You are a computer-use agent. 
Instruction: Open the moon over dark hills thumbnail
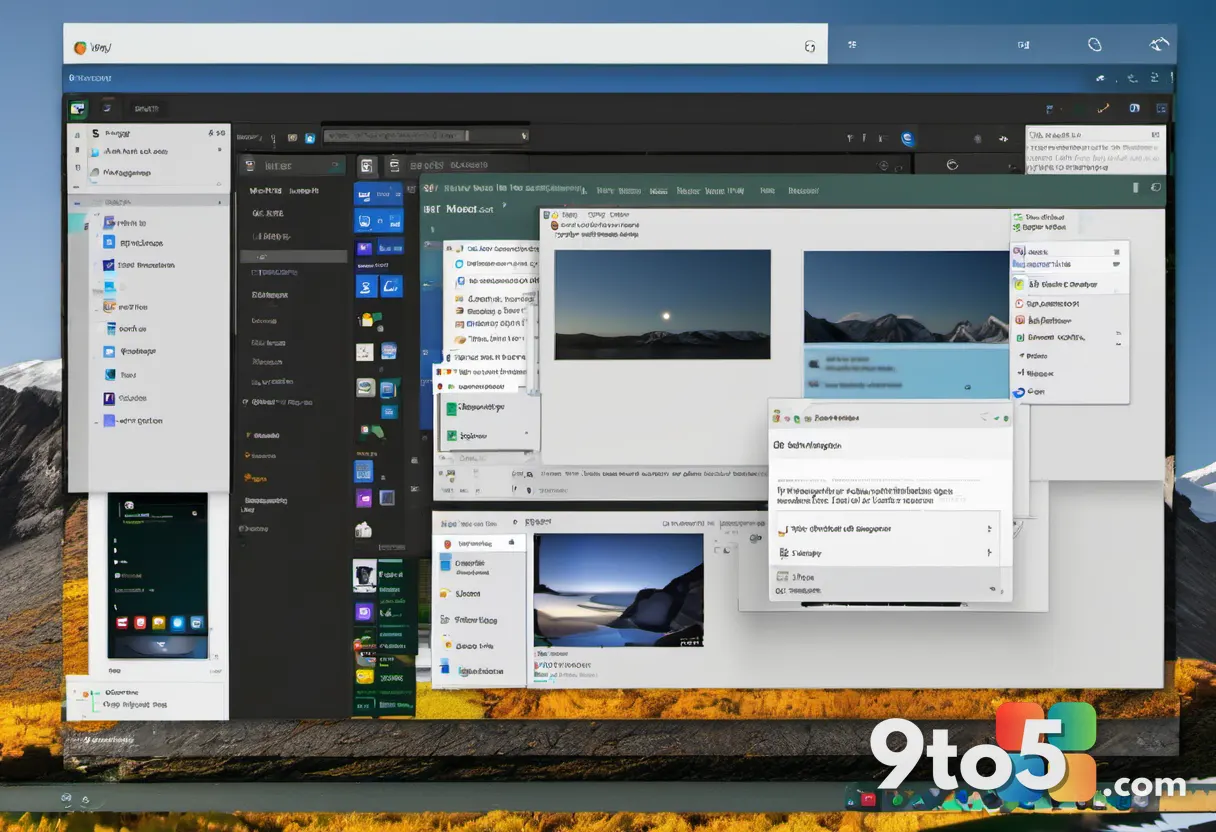coord(662,305)
